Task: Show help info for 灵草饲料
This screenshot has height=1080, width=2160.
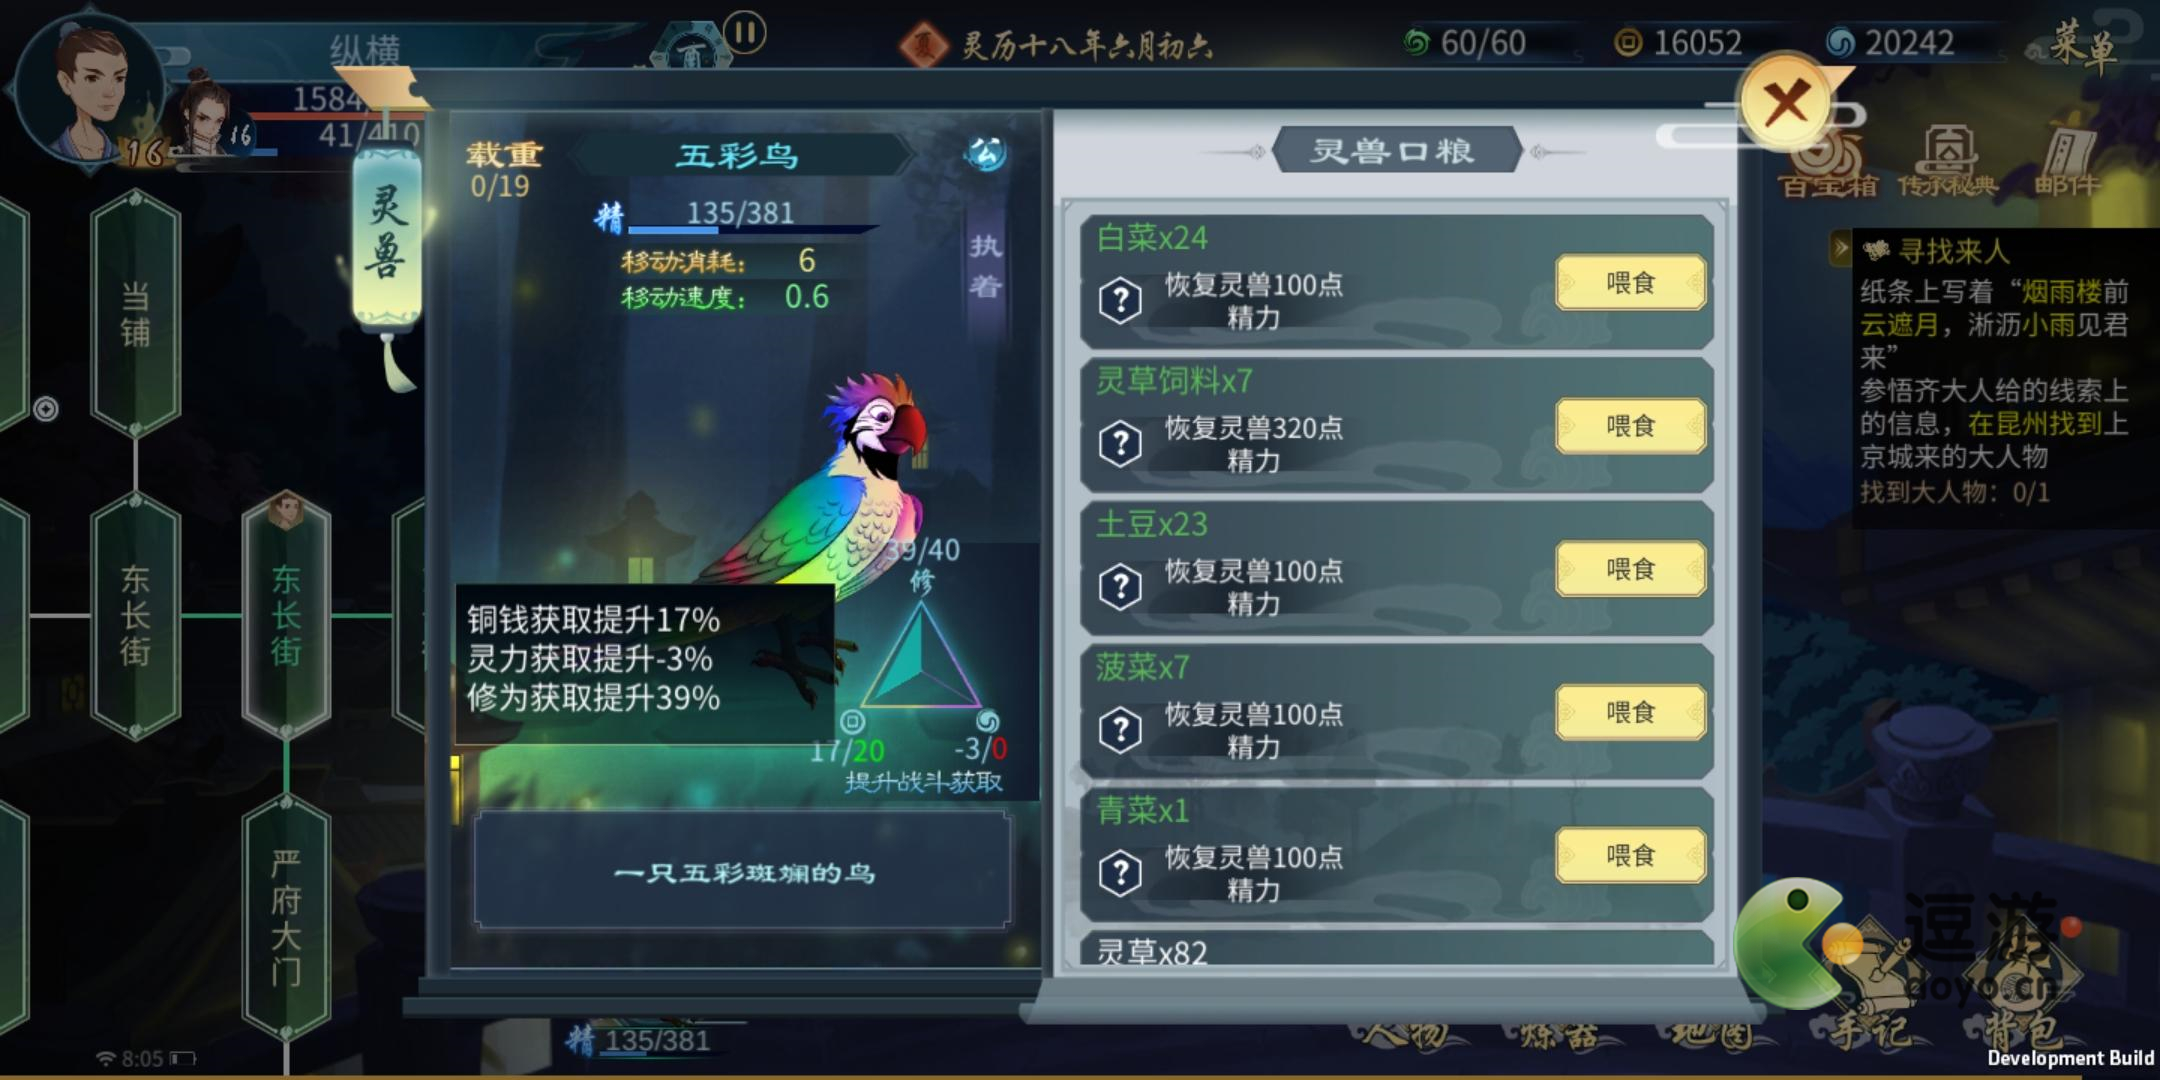Action: 1120,443
